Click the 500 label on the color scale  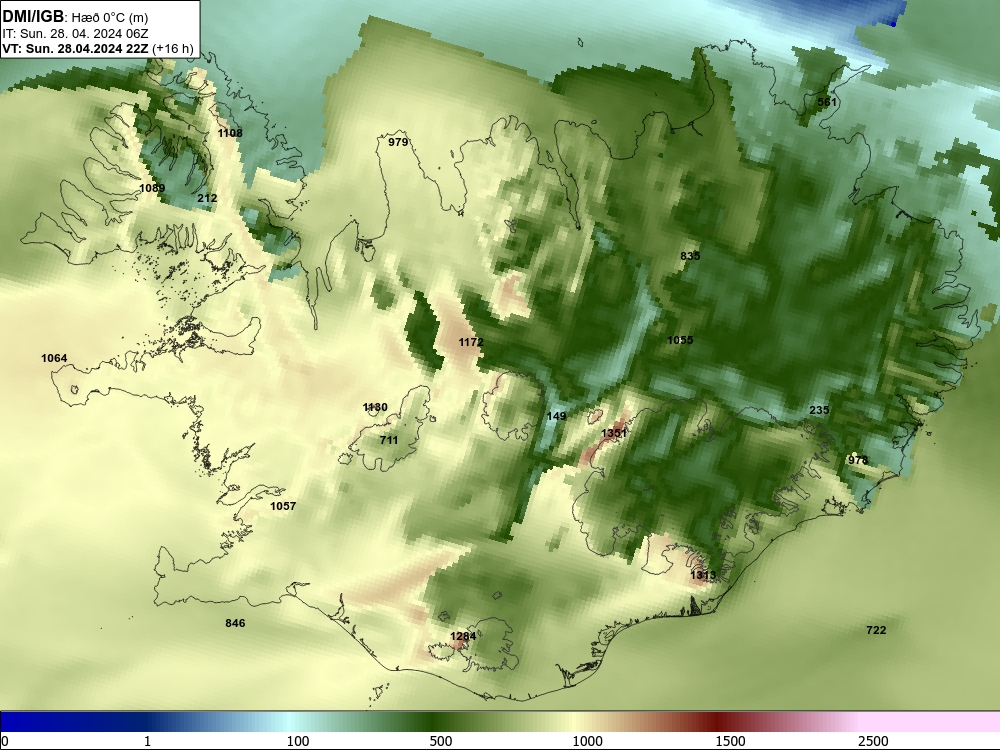click(x=441, y=741)
